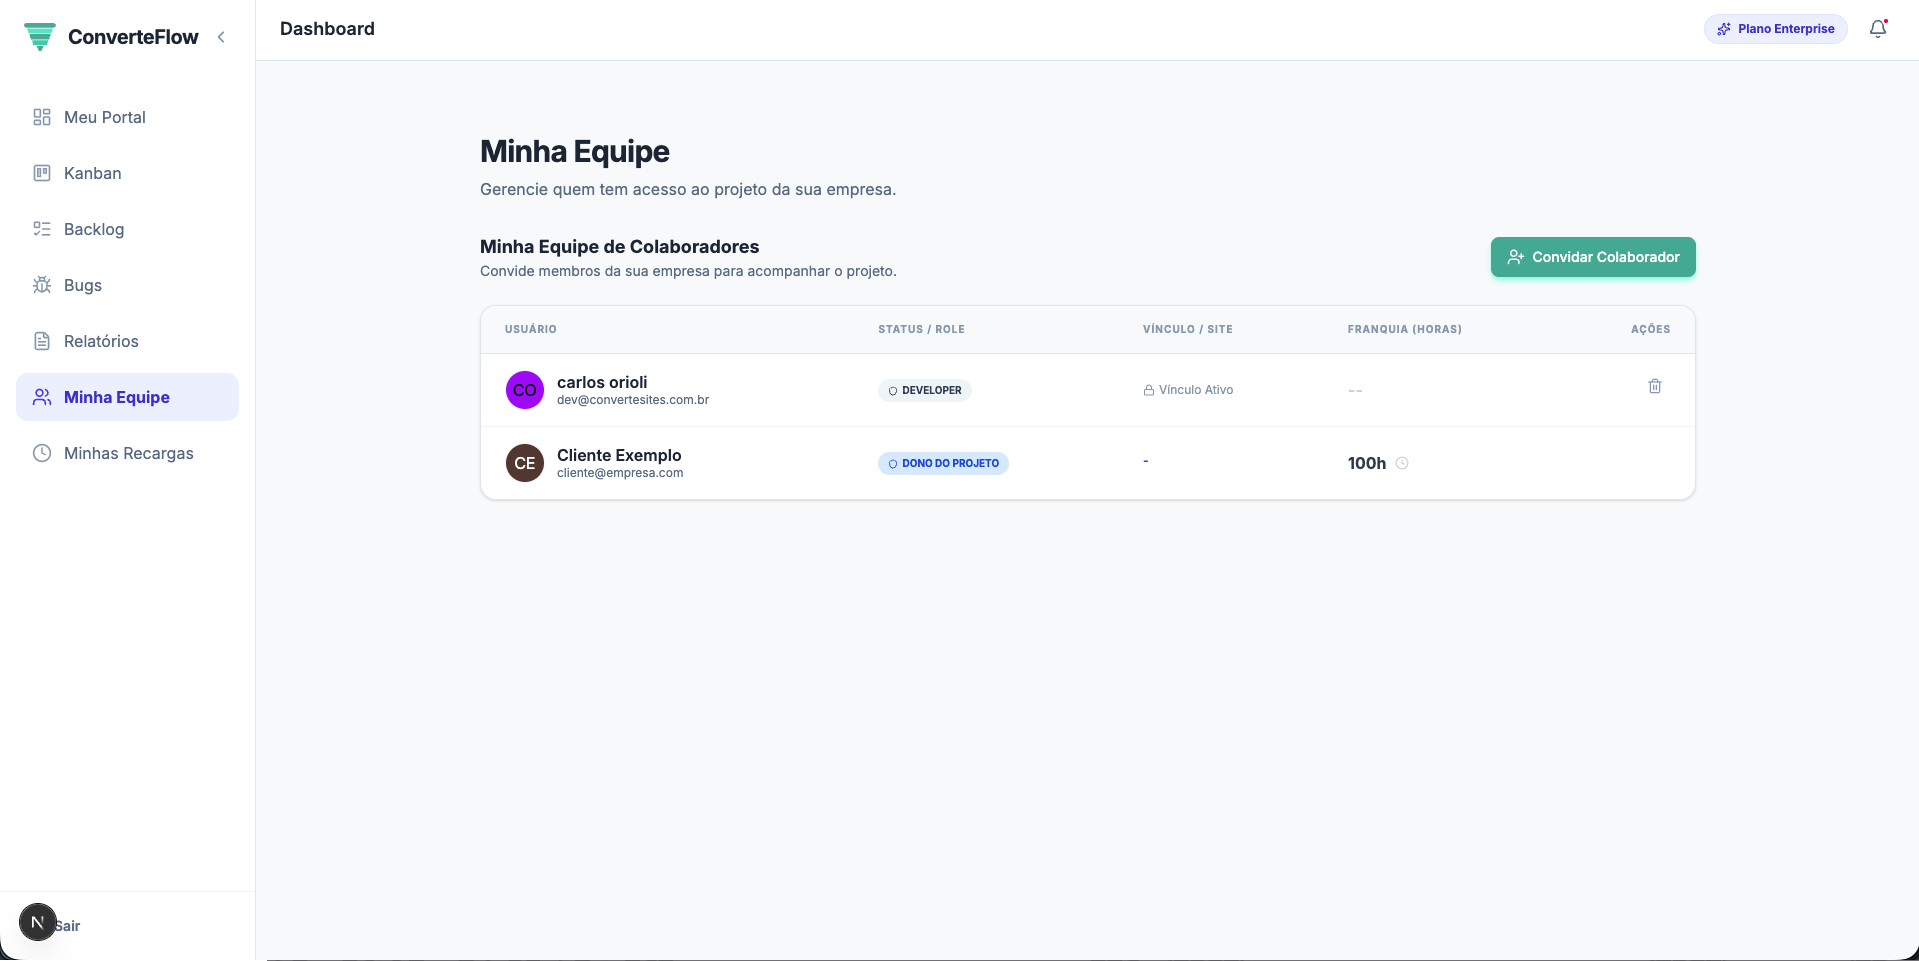The width and height of the screenshot is (1919, 961).
Task: Click the N user avatar bottom left
Action: pyautogui.click(x=37, y=921)
